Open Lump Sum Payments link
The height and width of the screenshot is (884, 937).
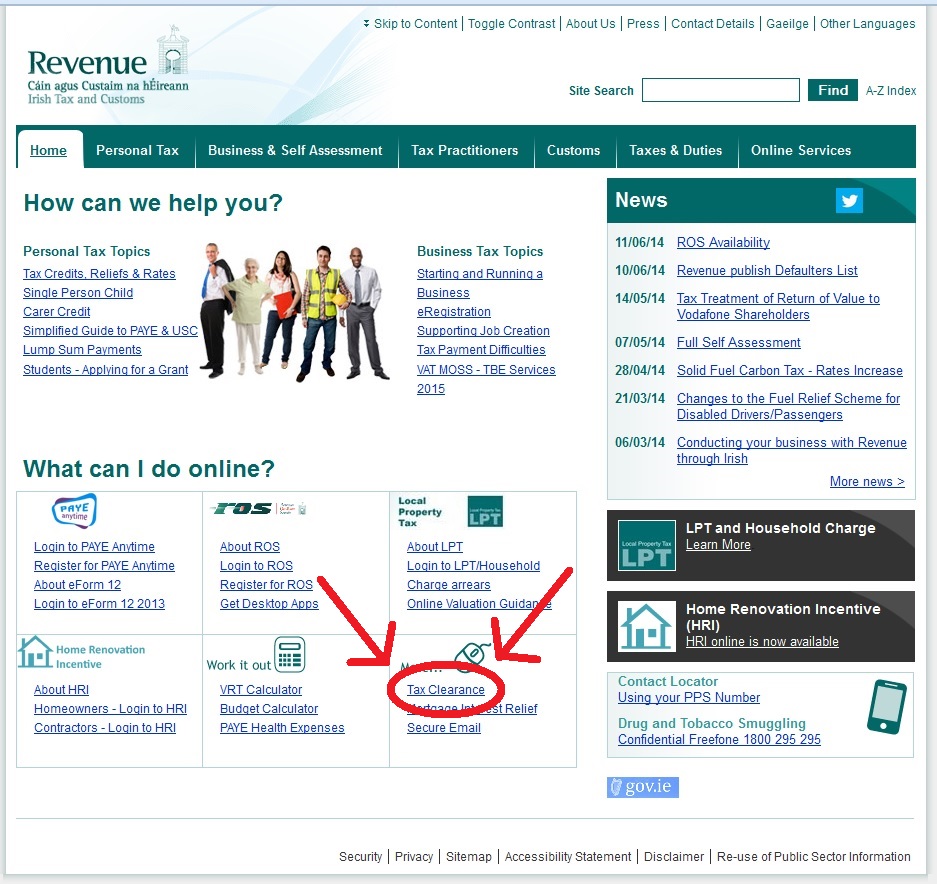tap(82, 350)
